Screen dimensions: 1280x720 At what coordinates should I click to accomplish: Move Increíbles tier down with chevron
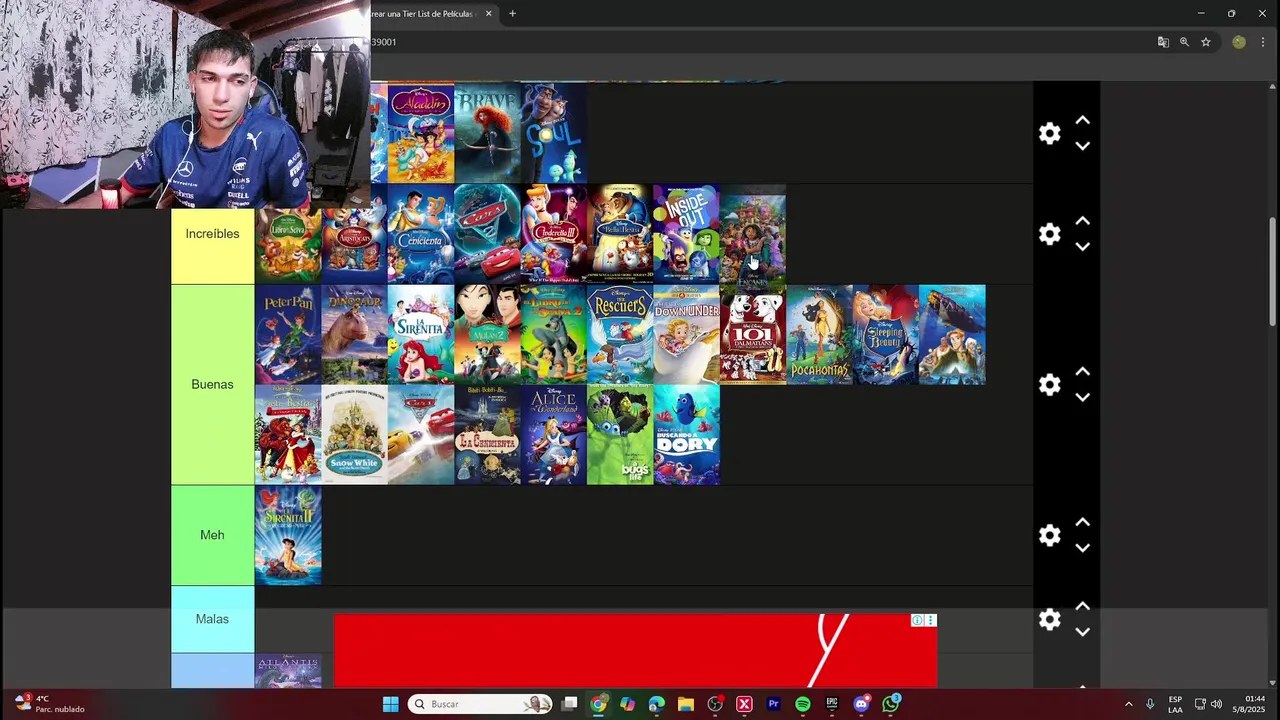1082,247
